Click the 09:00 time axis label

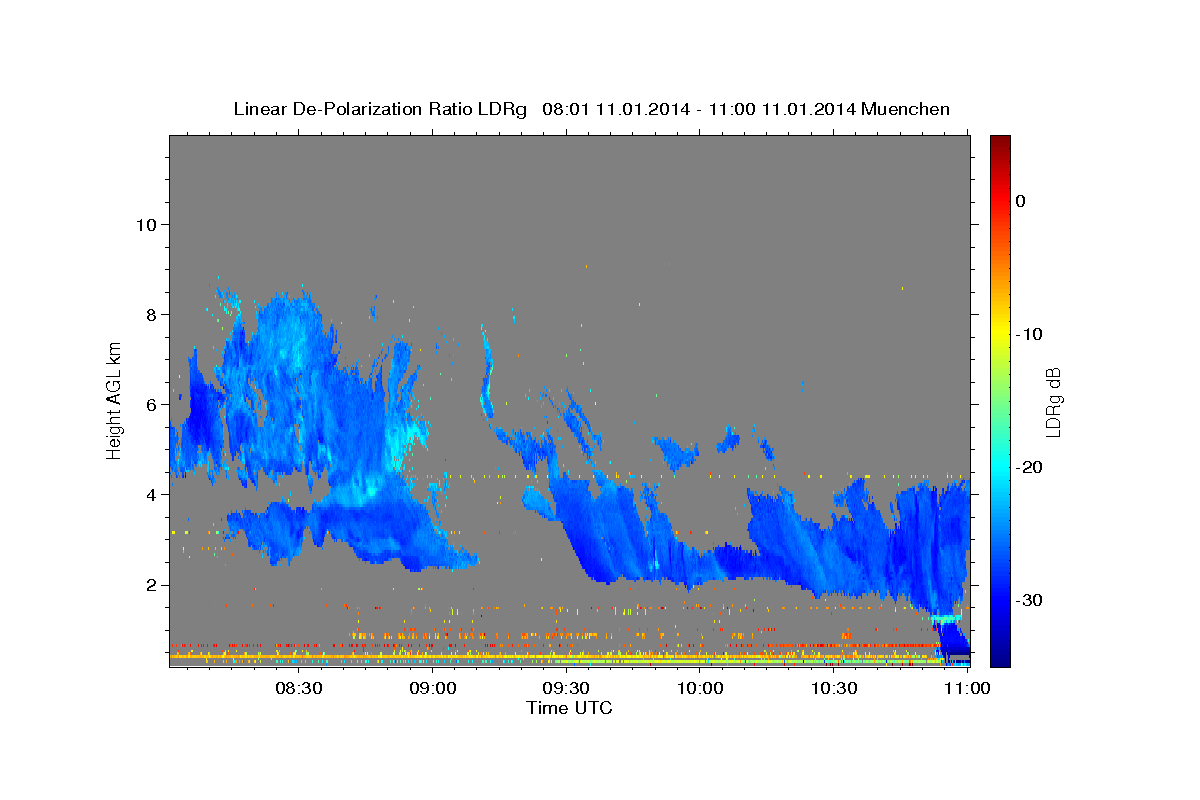432,688
